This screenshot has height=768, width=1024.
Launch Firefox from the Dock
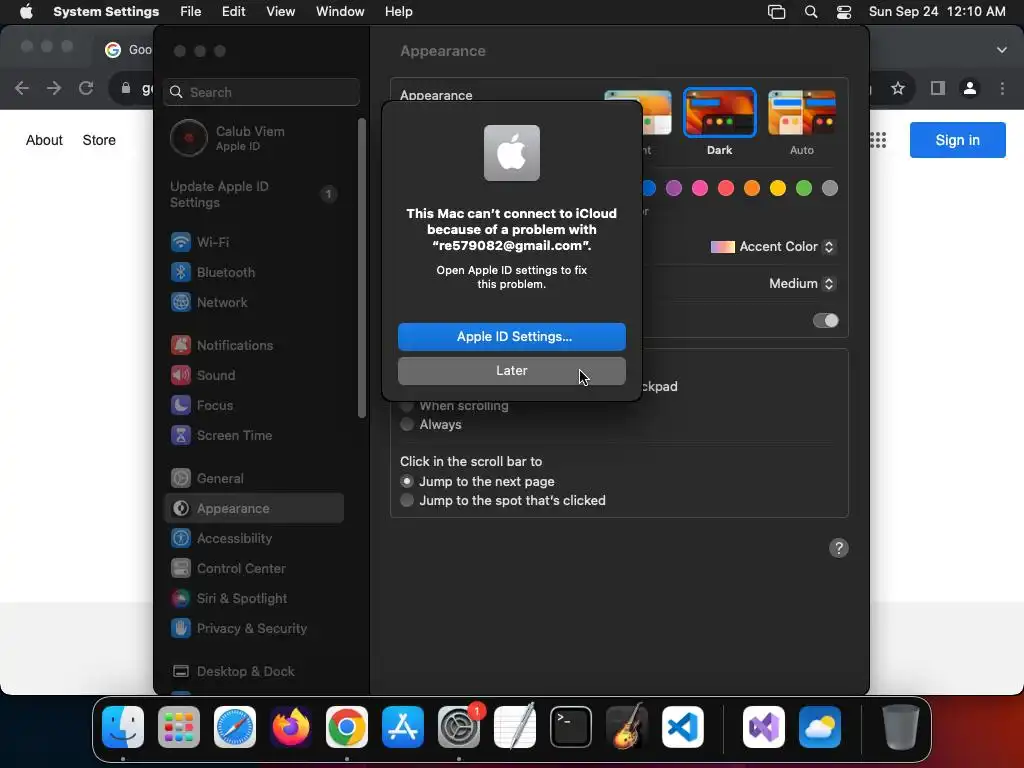click(291, 727)
